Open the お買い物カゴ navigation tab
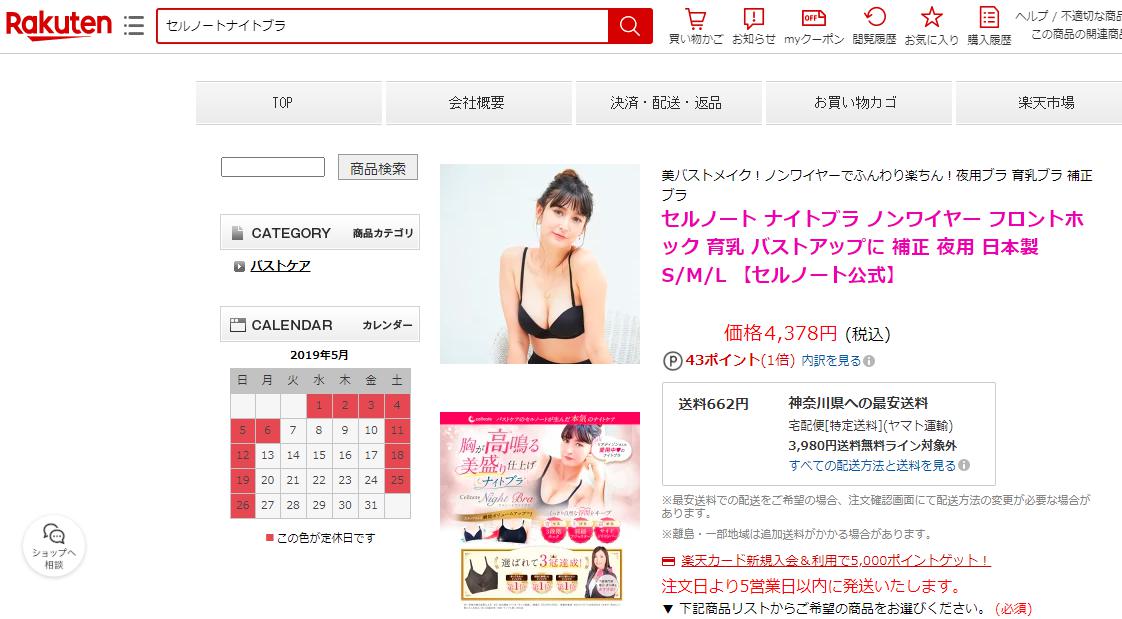This screenshot has height=619, width=1122. [859, 102]
